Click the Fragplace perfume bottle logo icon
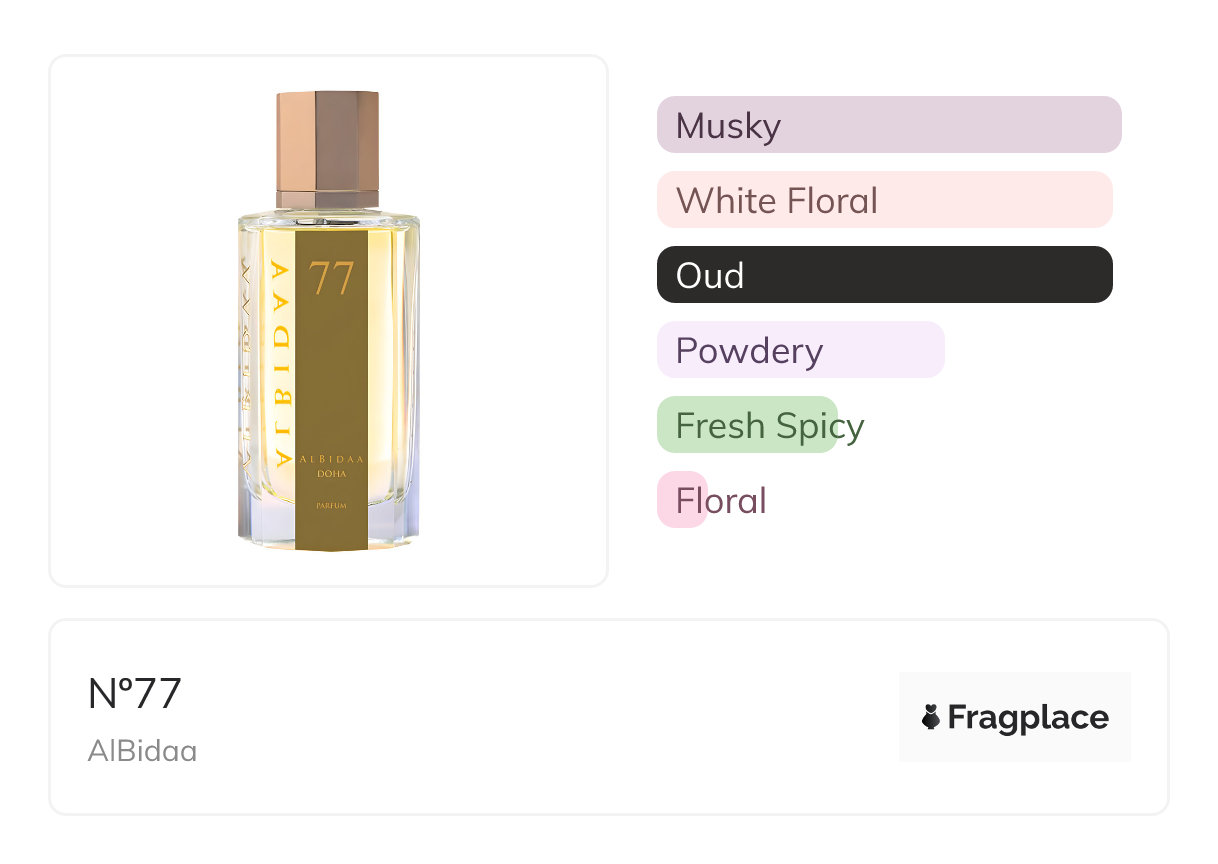Screen dimensions: 1218x864 931,717
